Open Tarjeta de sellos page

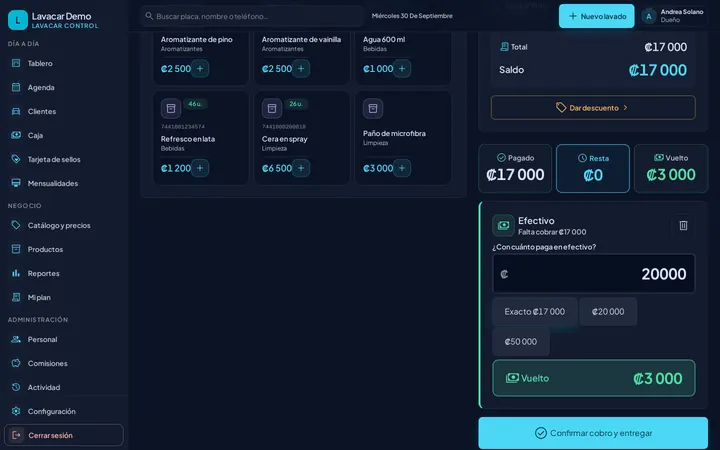(x=64, y=159)
